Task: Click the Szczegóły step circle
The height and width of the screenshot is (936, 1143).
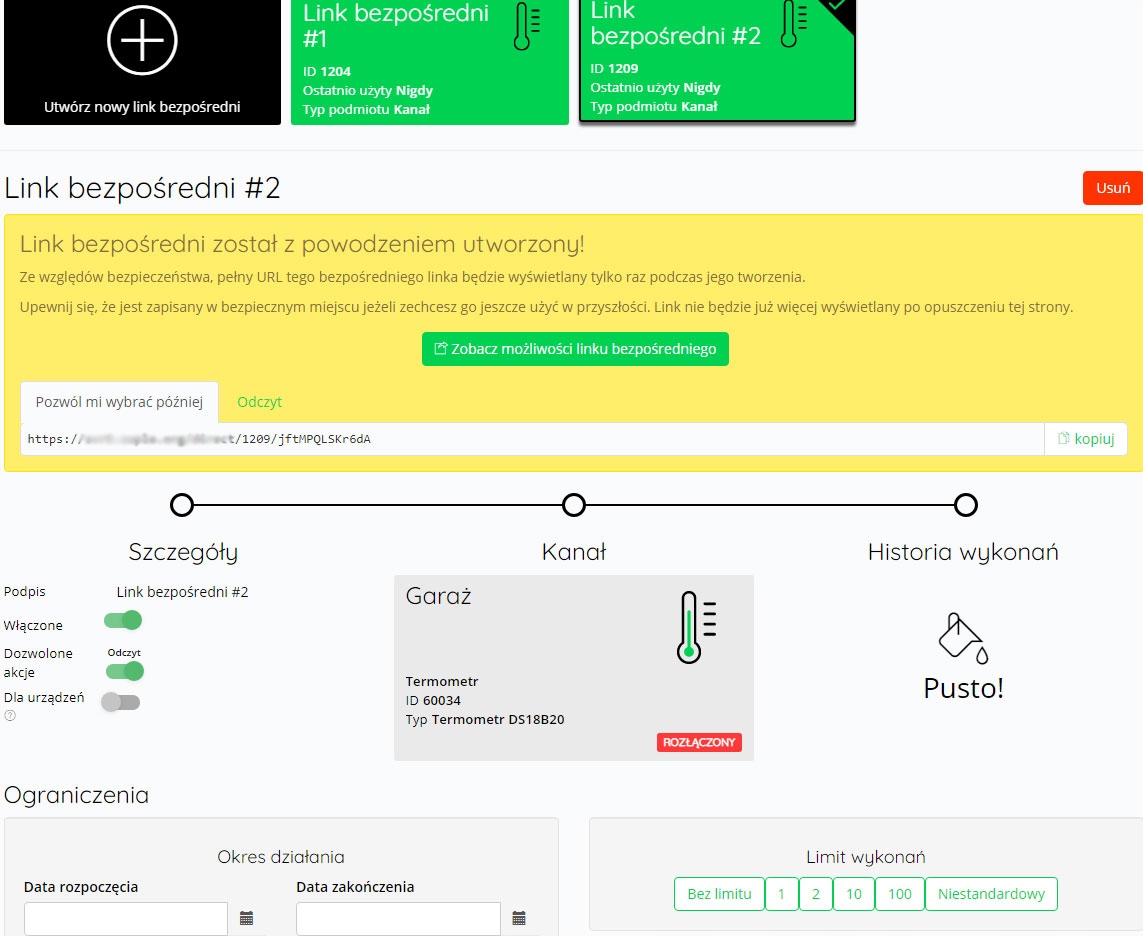Action: pos(182,504)
